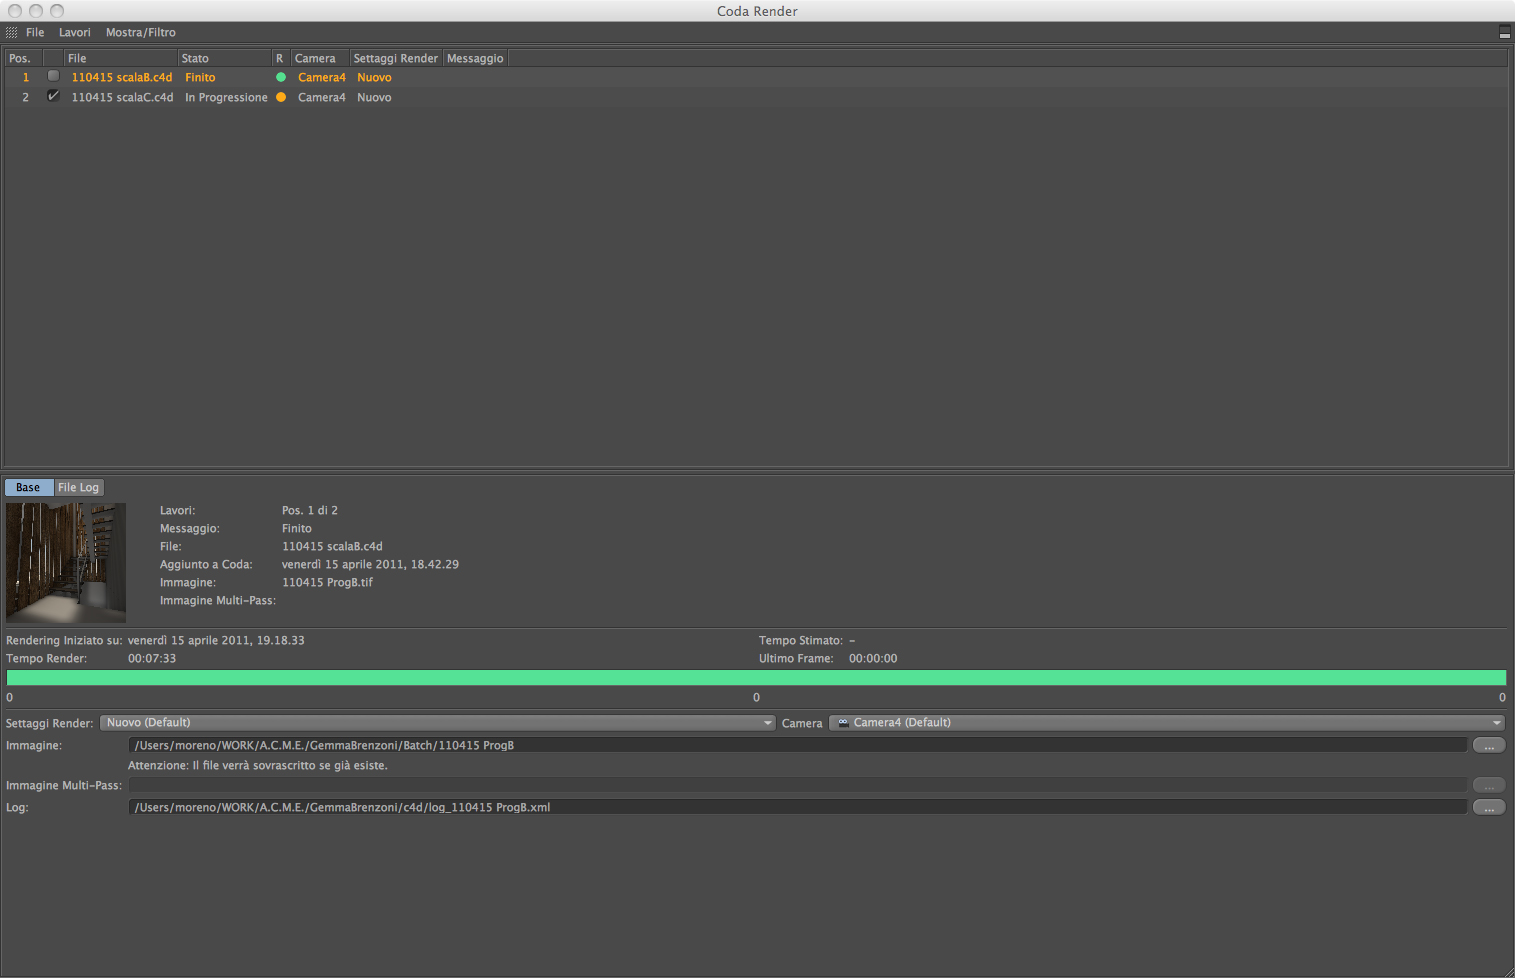Select the Base tab
The height and width of the screenshot is (978, 1515).
point(28,487)
